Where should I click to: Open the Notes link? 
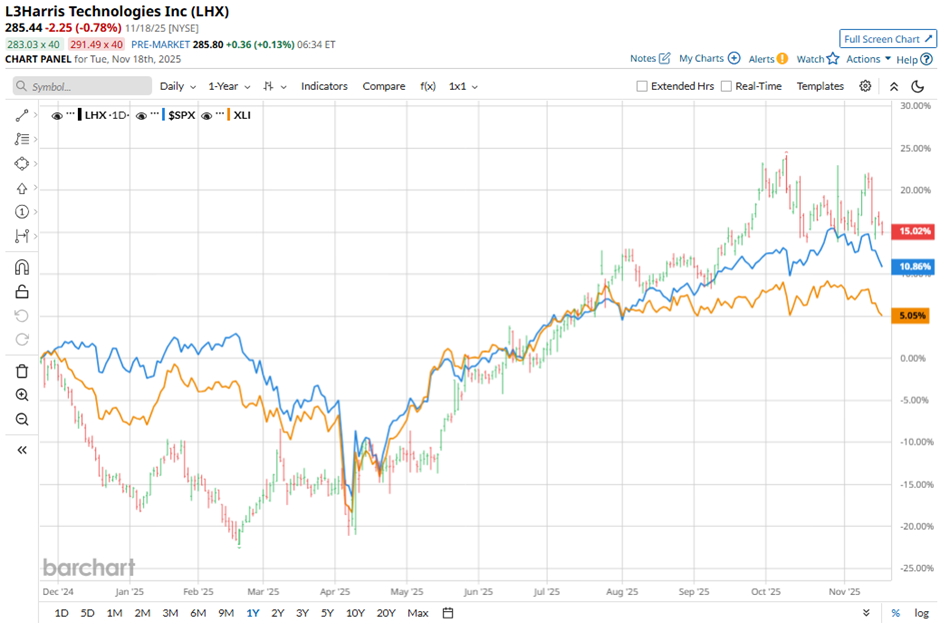(x=643, y=58)
